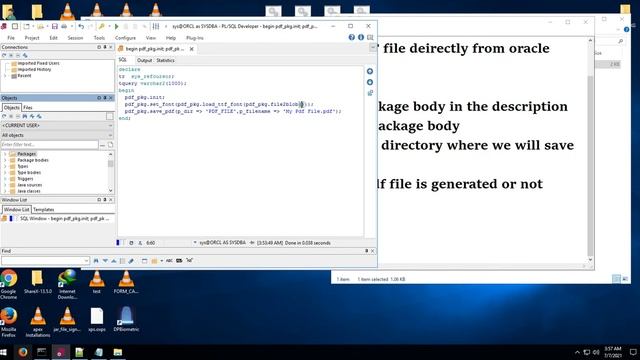The width and height of the screenshot is (640, 360).
Task: Run the script with the green Execute arrow
Action: pyautogui.click(x=116, y=27)
